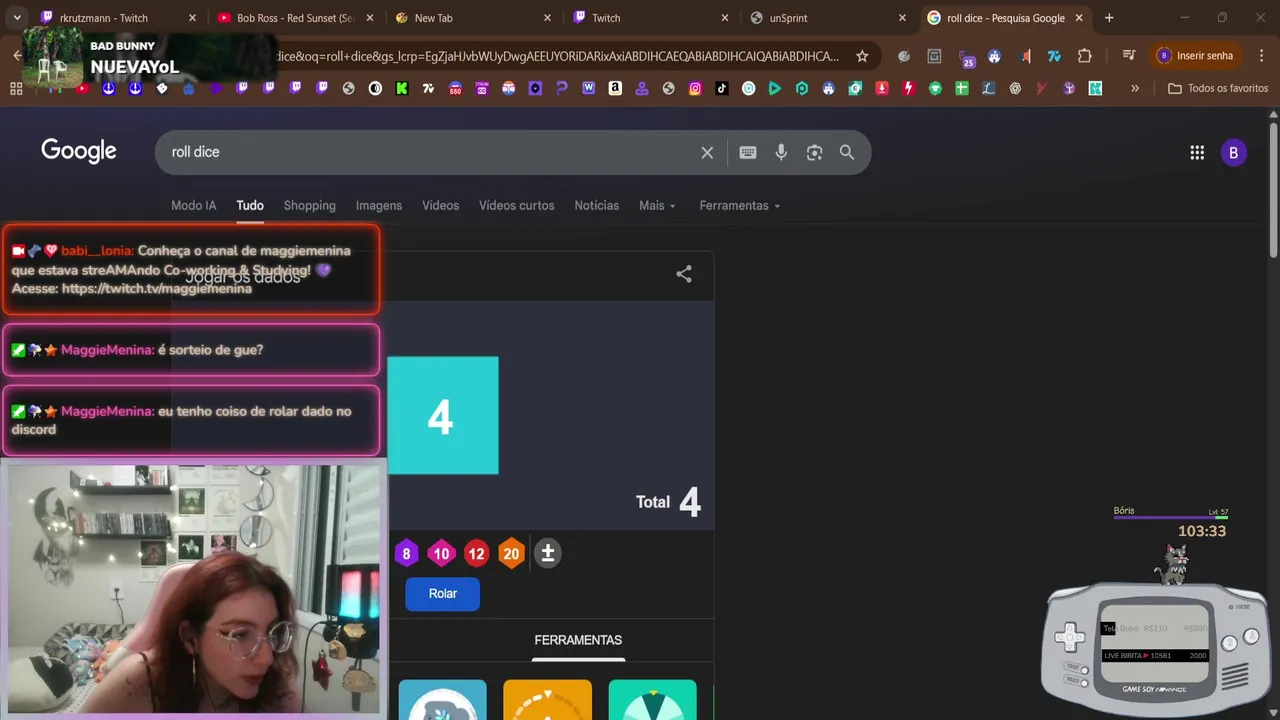
Task: Switch to Modo IA results
Action: pos(193,205)
